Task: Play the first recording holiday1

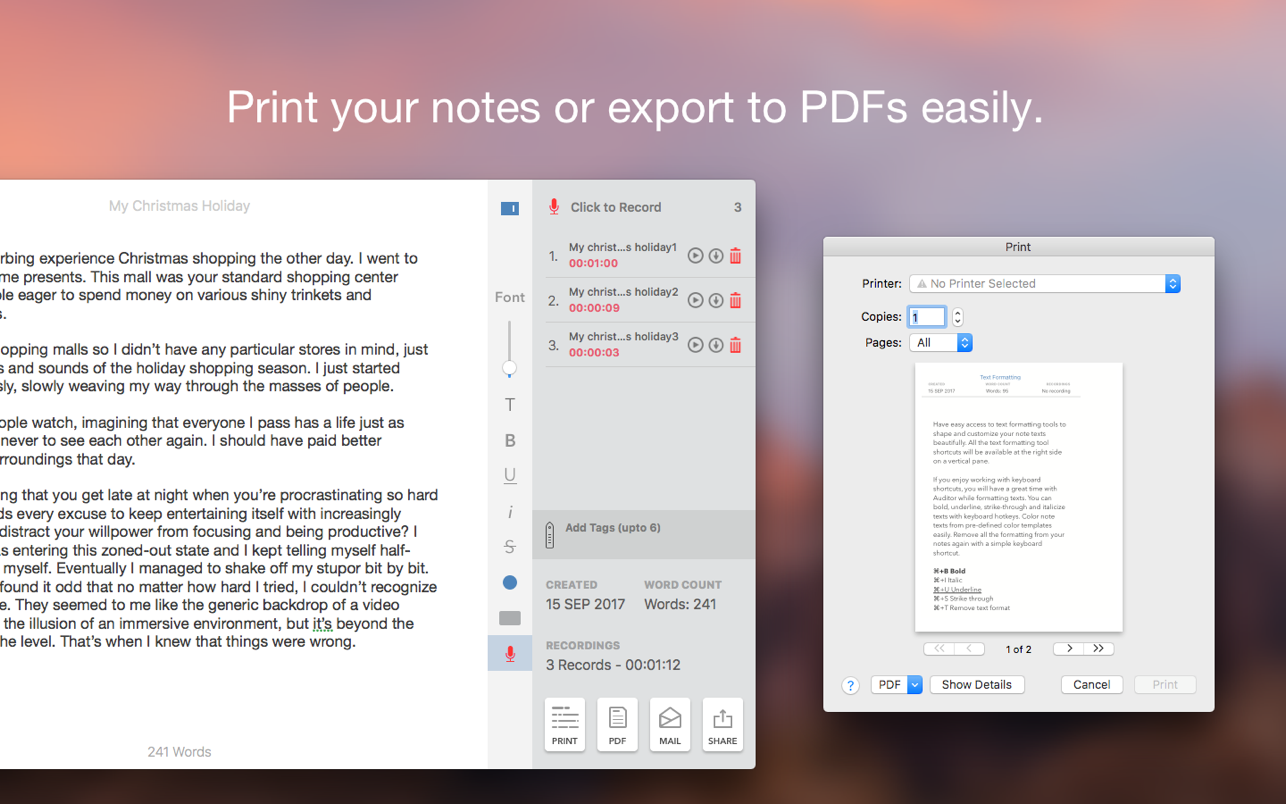Action: coord(695,256)
